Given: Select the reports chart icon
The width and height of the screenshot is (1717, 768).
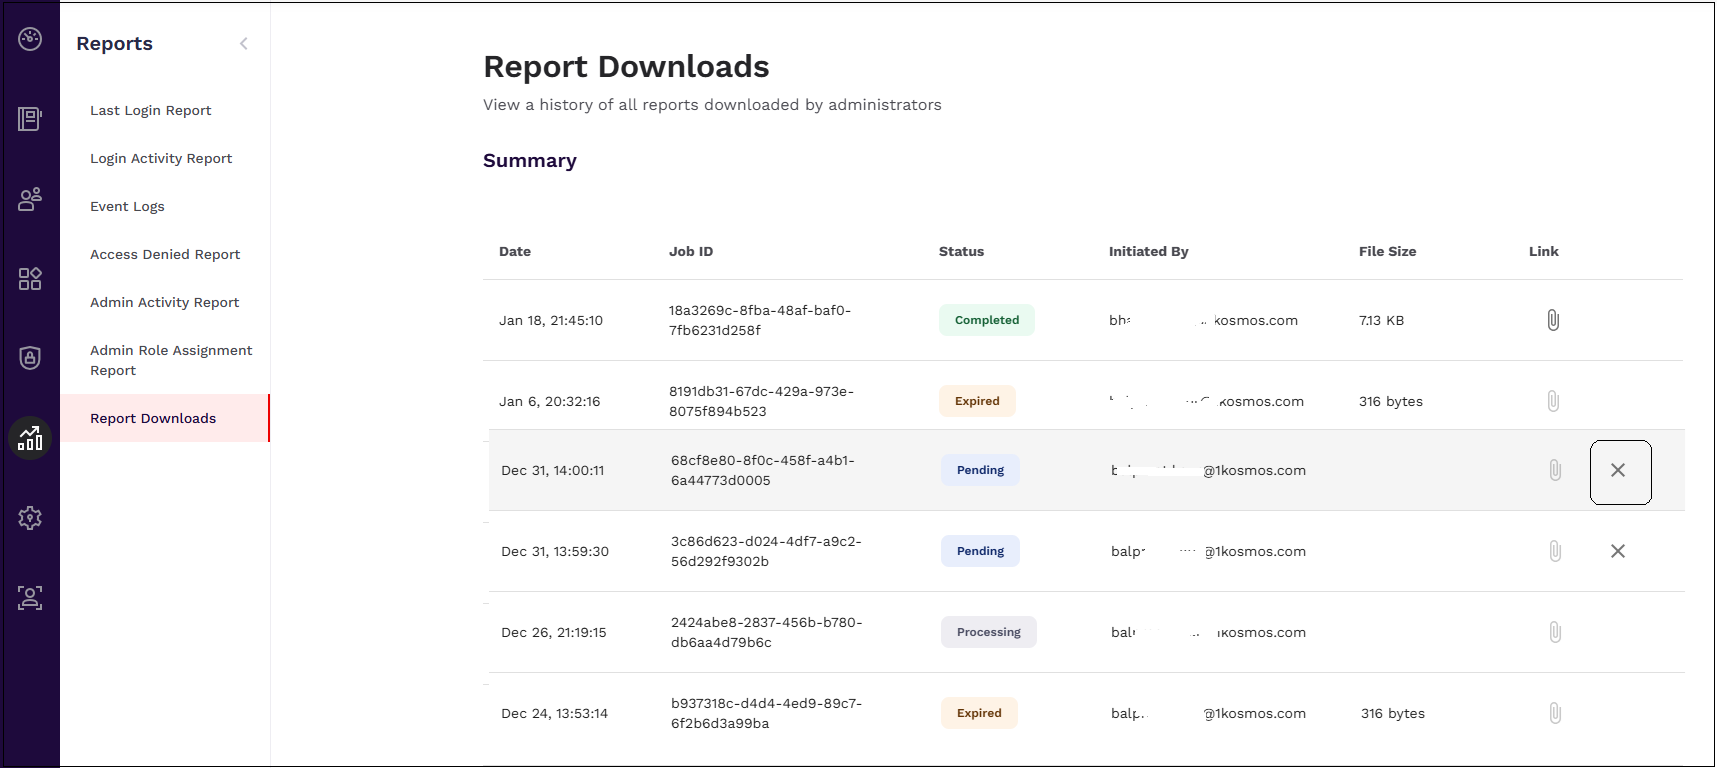Looking at the screenshot, I should coord(30,438).
